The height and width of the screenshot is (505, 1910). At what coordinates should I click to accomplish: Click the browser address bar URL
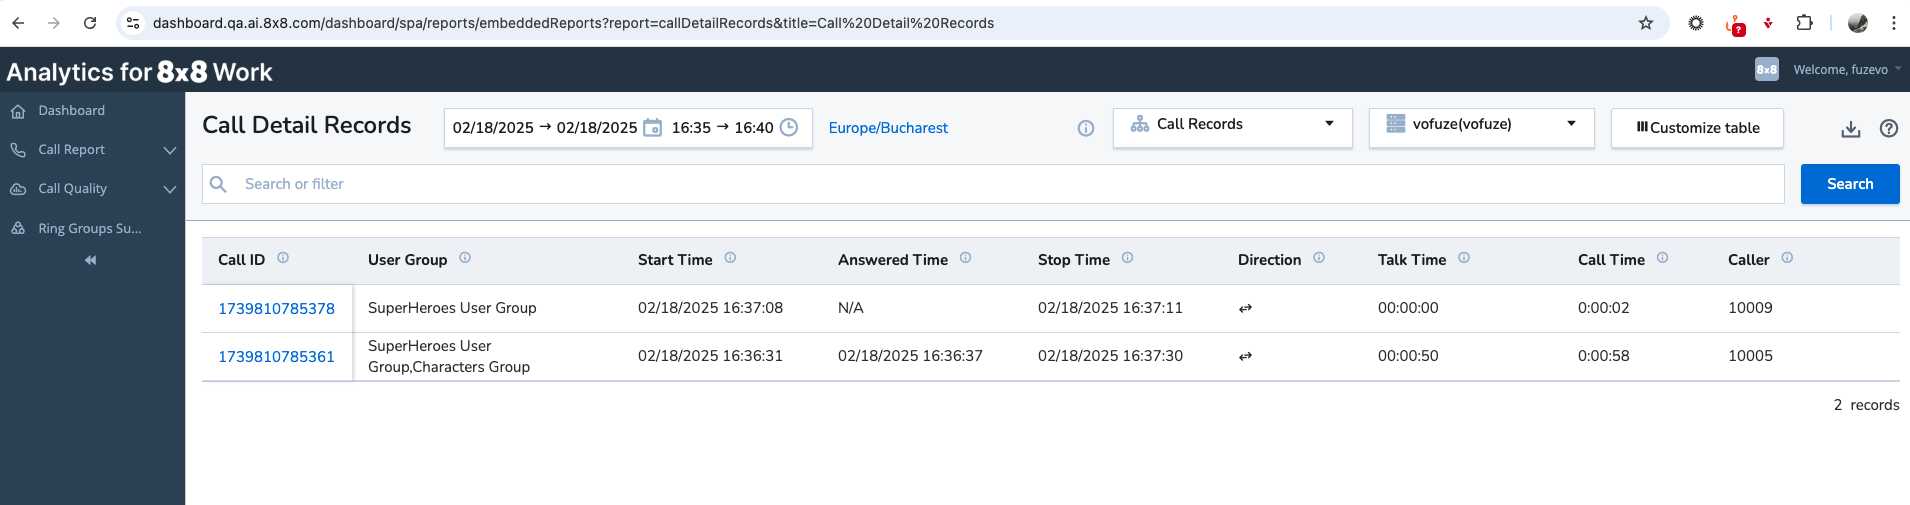click(573, 23)
